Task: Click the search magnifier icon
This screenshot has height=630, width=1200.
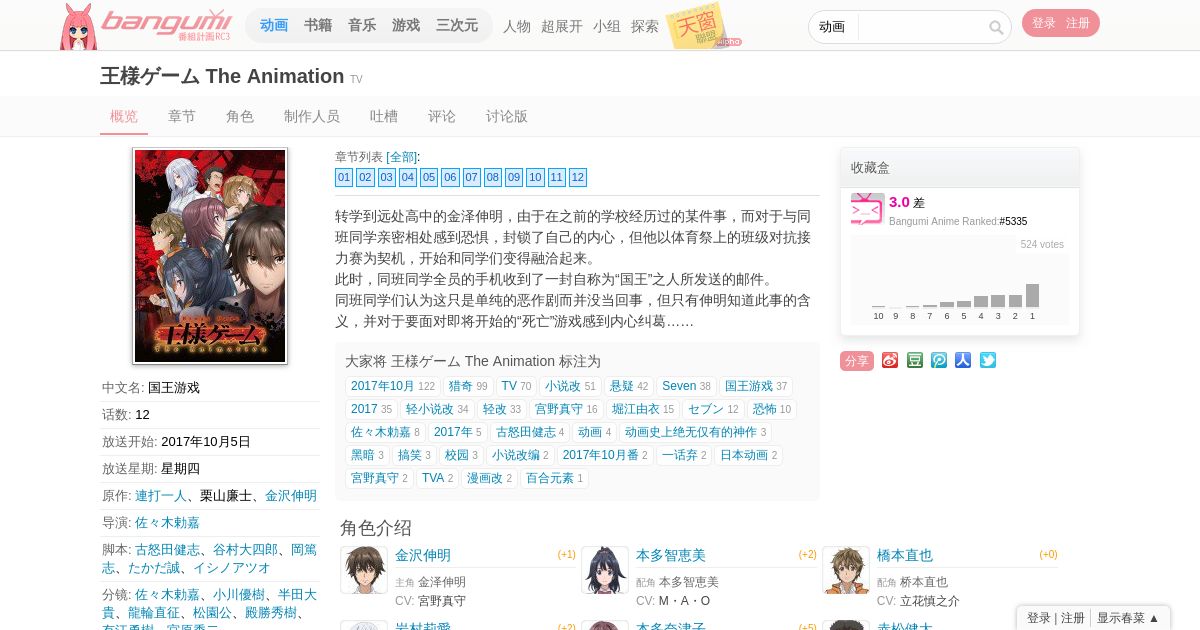Action: (996, 27)
